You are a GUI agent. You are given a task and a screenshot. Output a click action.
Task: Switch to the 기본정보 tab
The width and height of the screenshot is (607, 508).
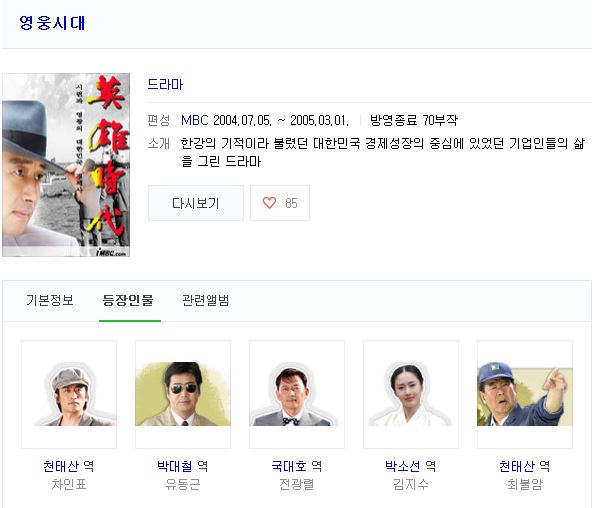(50, 300)
